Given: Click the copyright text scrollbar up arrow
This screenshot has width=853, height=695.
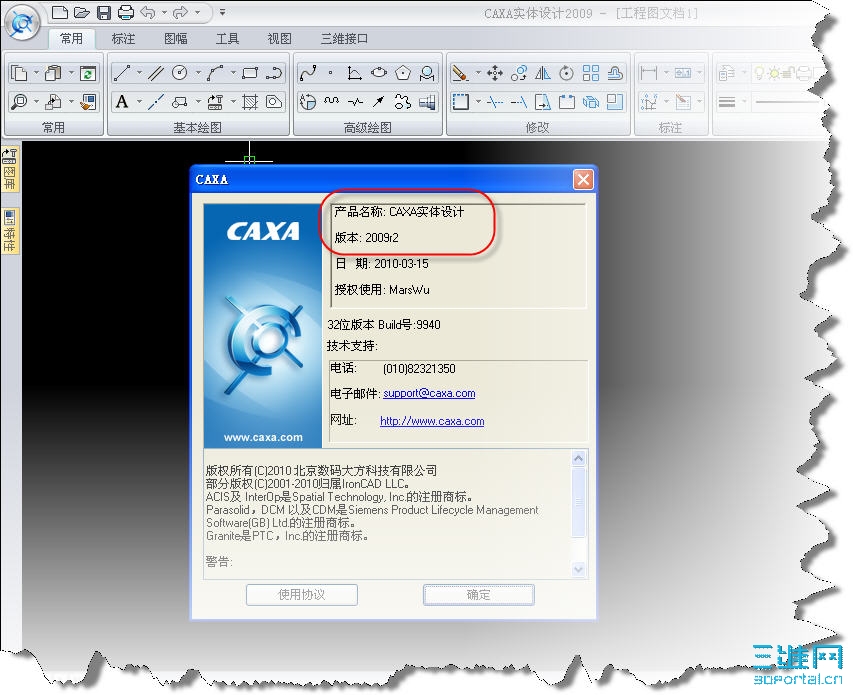Looking at the screenshot, I should [578, 458].
